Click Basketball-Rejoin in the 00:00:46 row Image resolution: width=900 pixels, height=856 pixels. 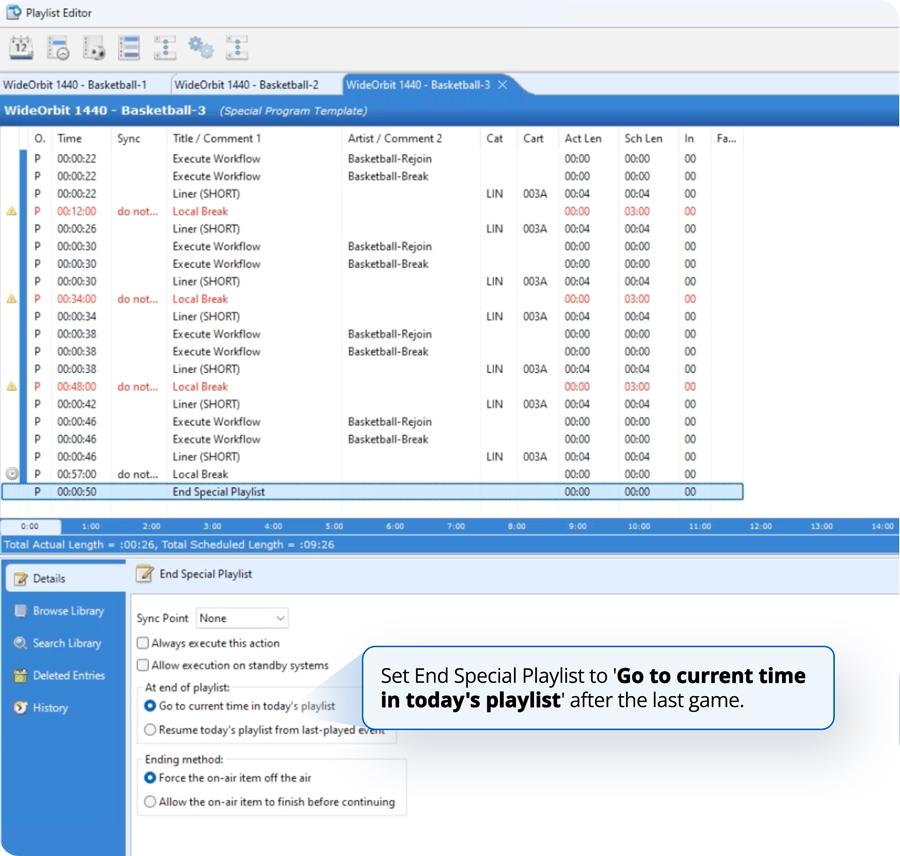click(390, 422)
